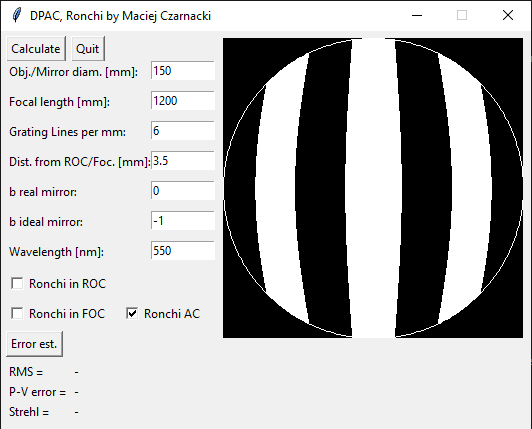Screen dimensions: 532x429
Task: Run the Error est. calculation
Action: [x=34, y=344]
